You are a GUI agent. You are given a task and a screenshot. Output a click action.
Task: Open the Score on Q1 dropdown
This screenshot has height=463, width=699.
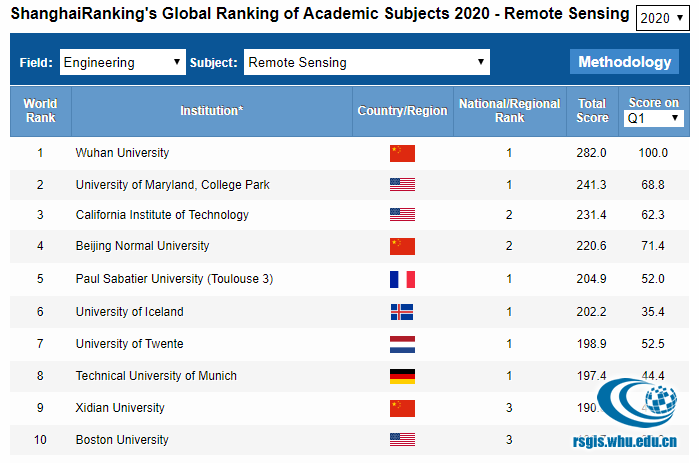pos(654,118)
